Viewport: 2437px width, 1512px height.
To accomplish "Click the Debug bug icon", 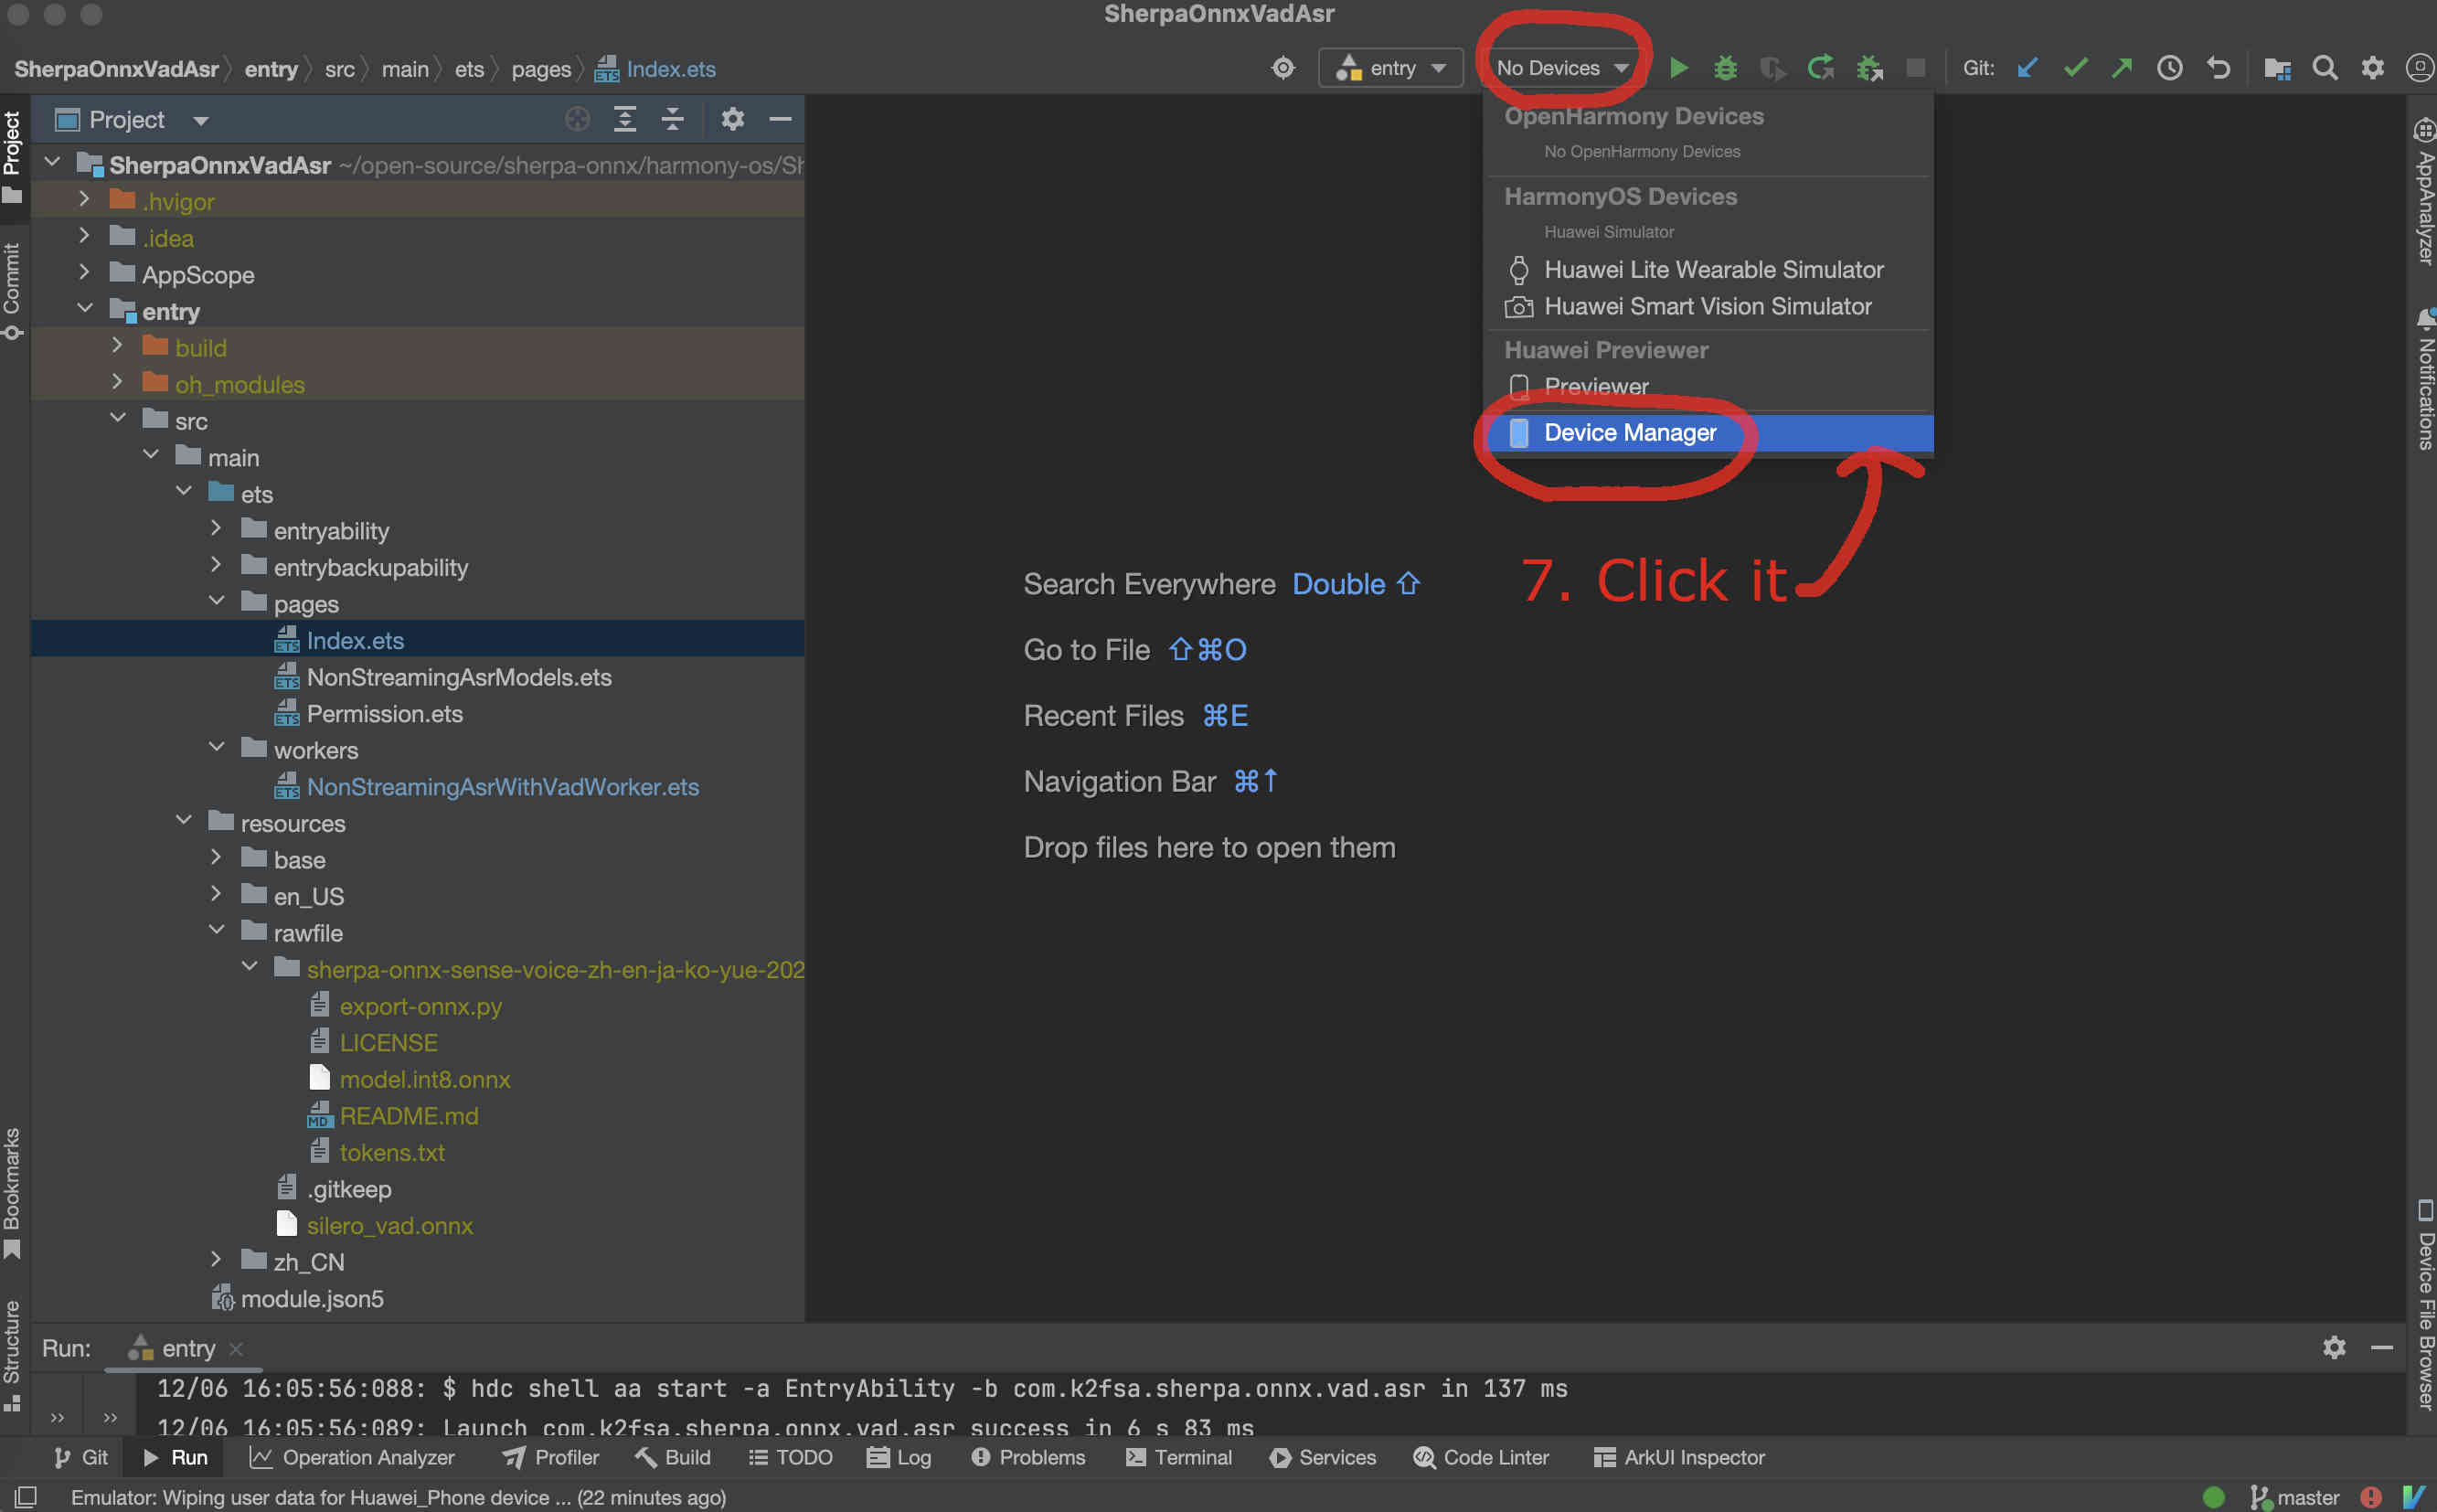I will pyautogui.click(x=1726, y=68).
